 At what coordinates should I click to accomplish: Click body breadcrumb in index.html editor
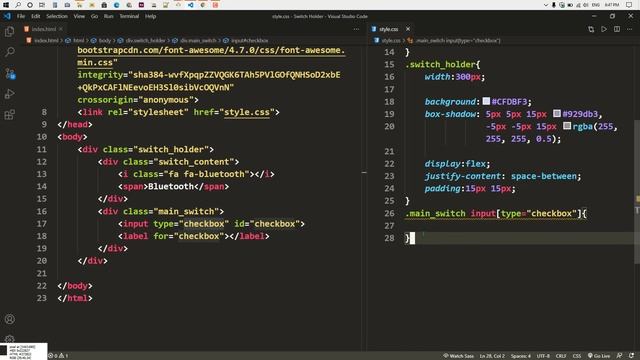(x=101, y=40)
